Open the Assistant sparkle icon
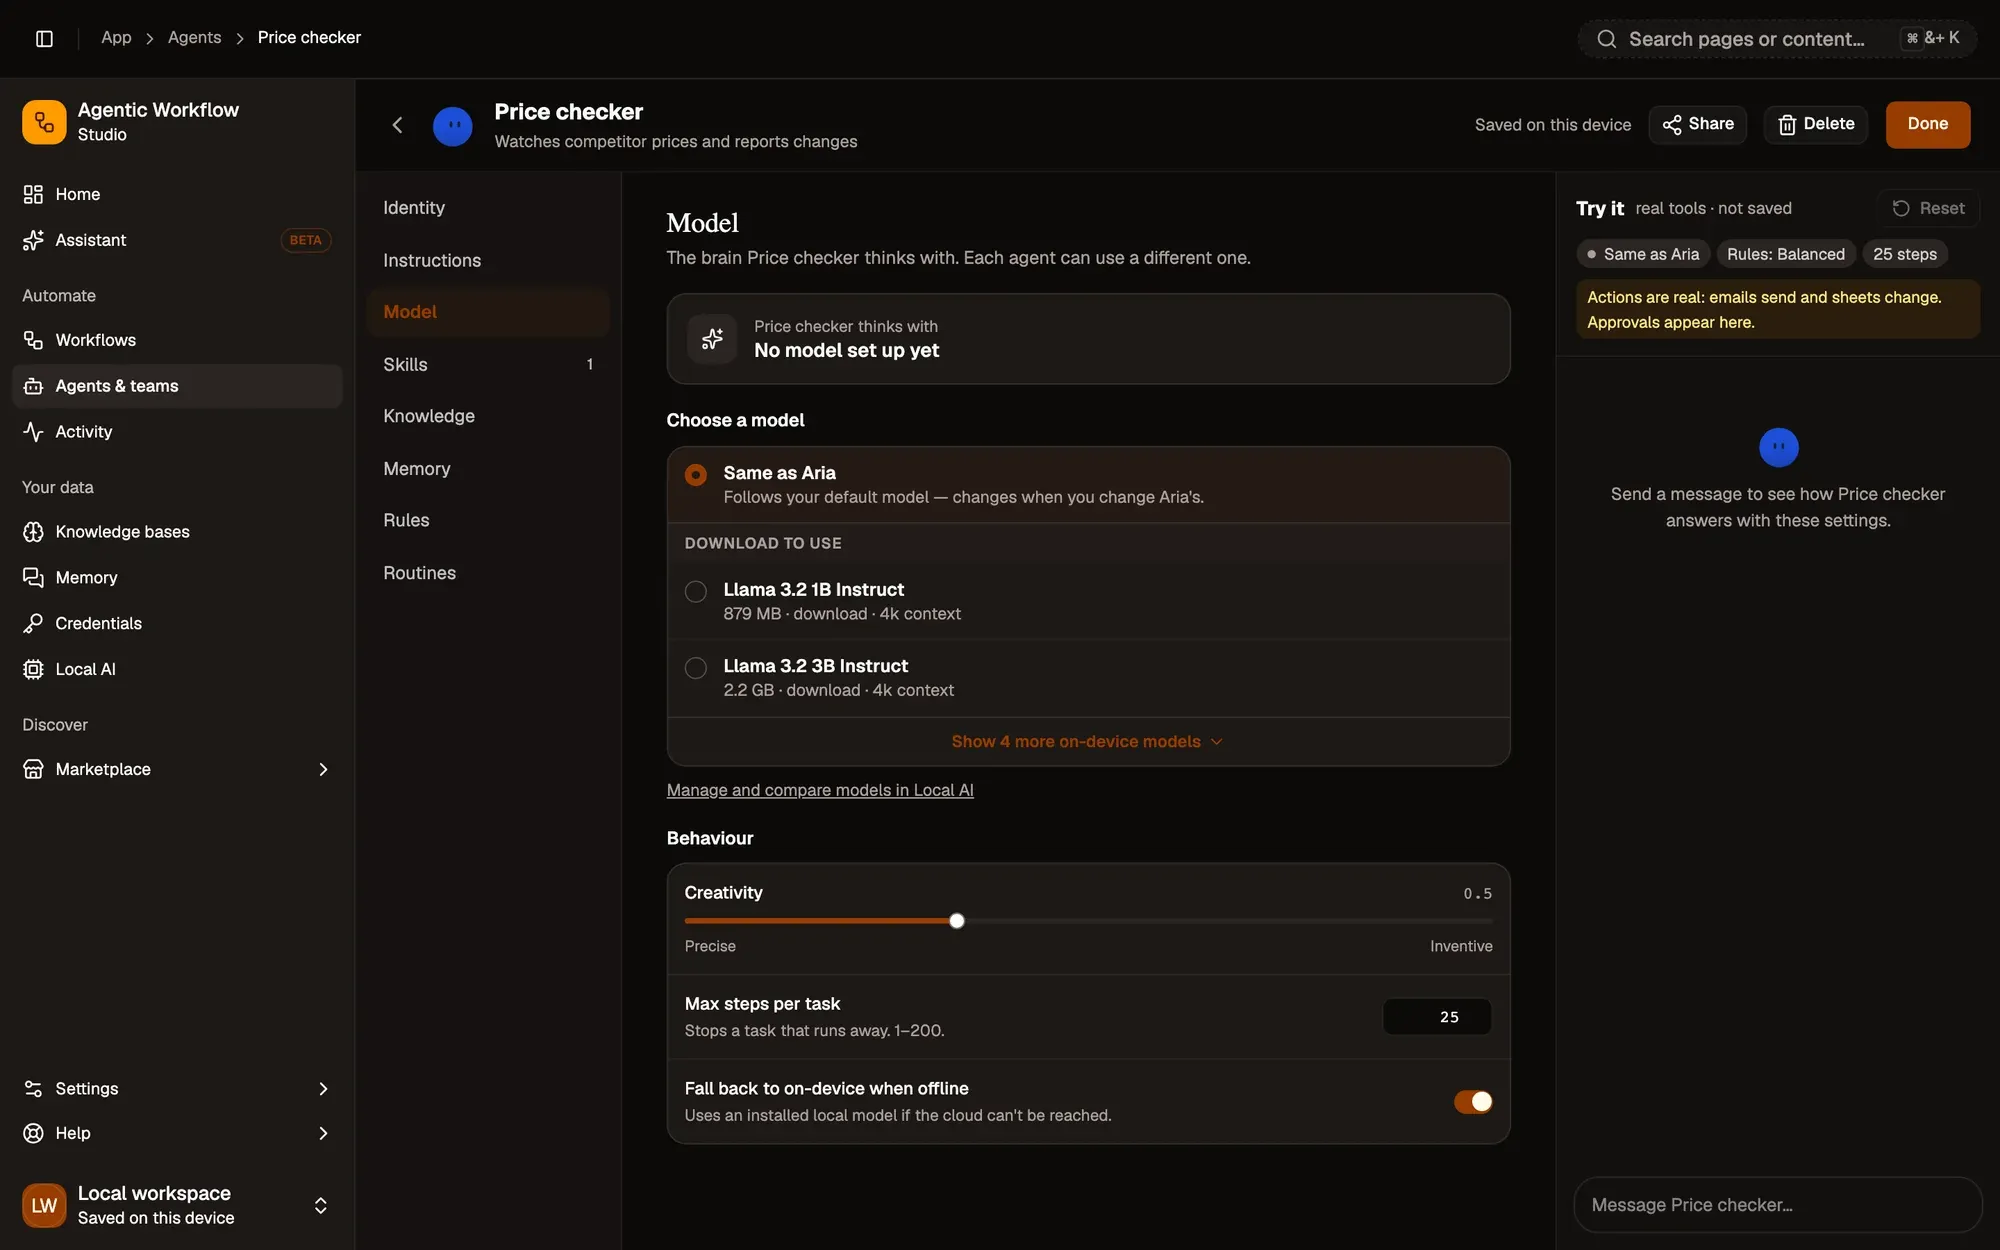 pyautogui.click(x=33, y=240)
